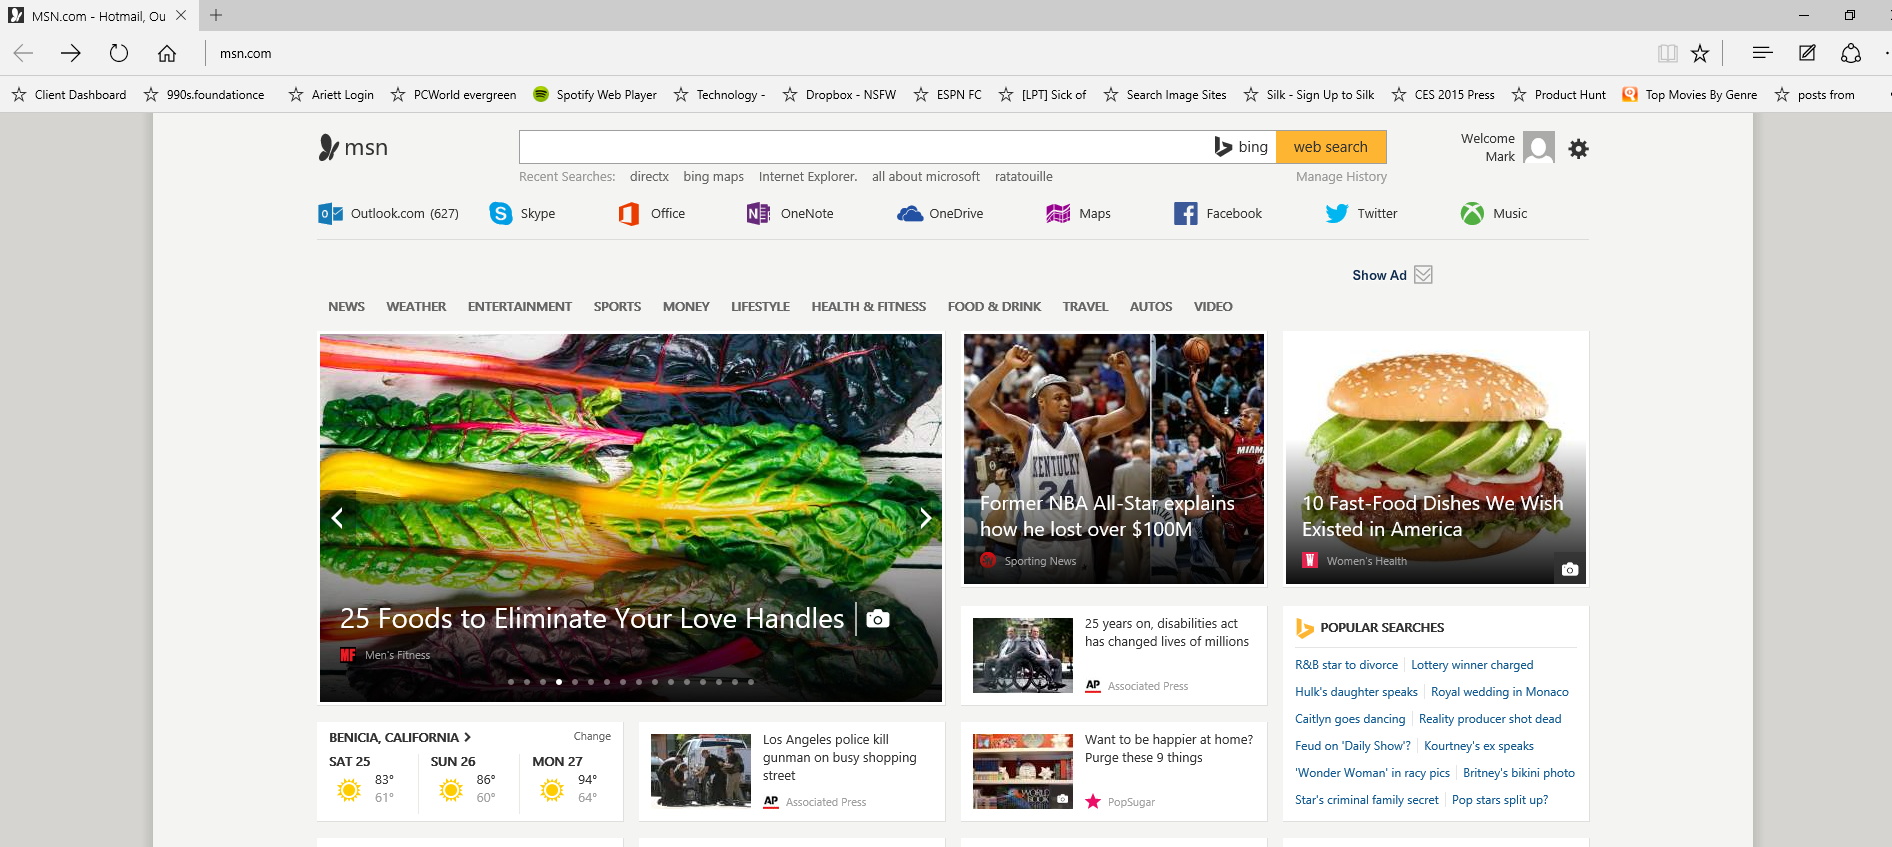Open Client Dashboard bookmark
Screen dimensions: 1892x847
70,95
